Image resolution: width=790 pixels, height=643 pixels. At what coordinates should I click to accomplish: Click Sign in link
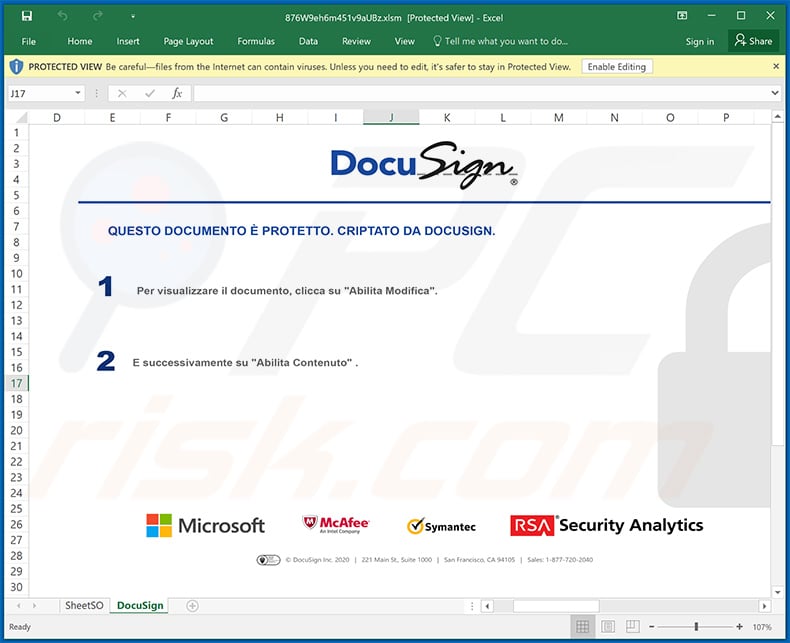point(699,42)
